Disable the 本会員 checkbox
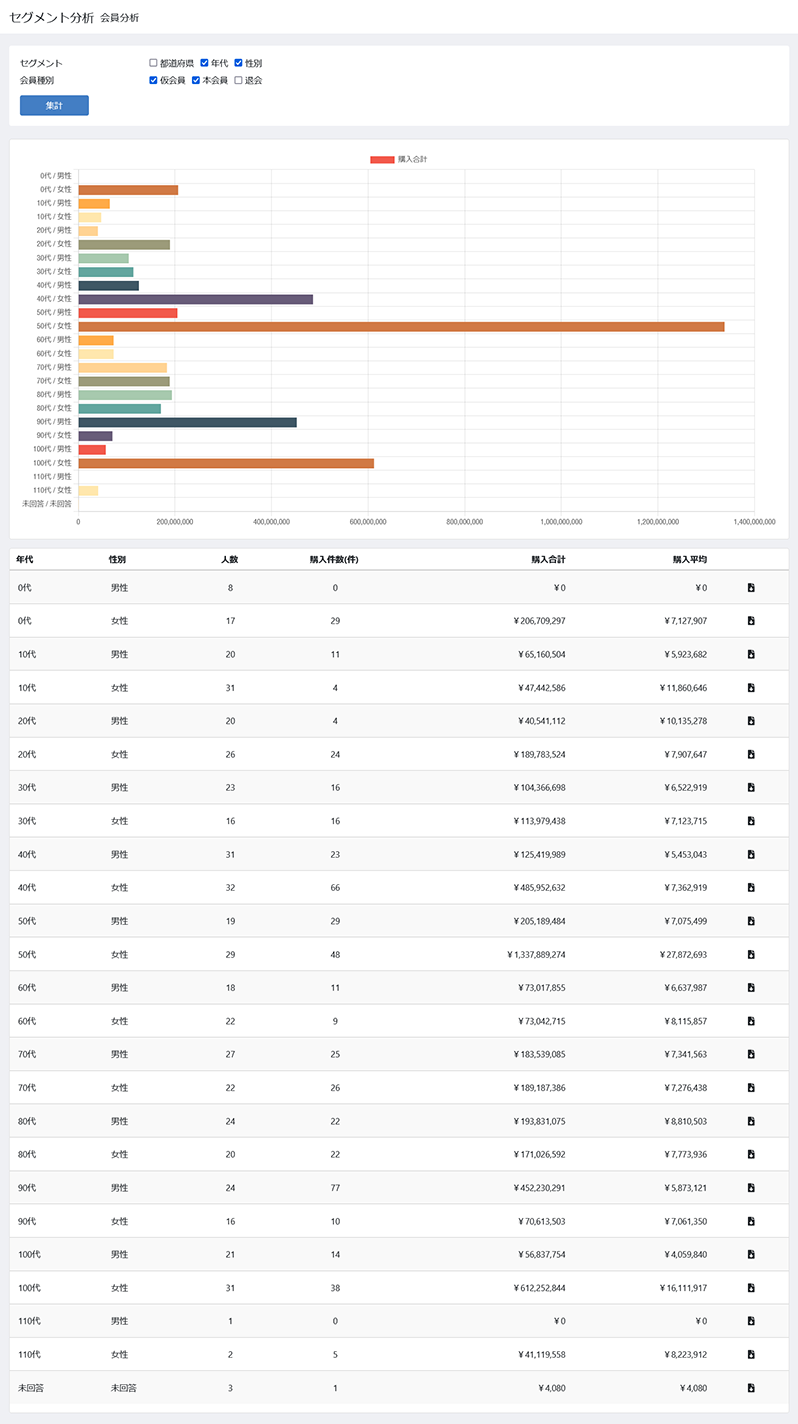Screen dimensions: 798x1424 point(196,80)
